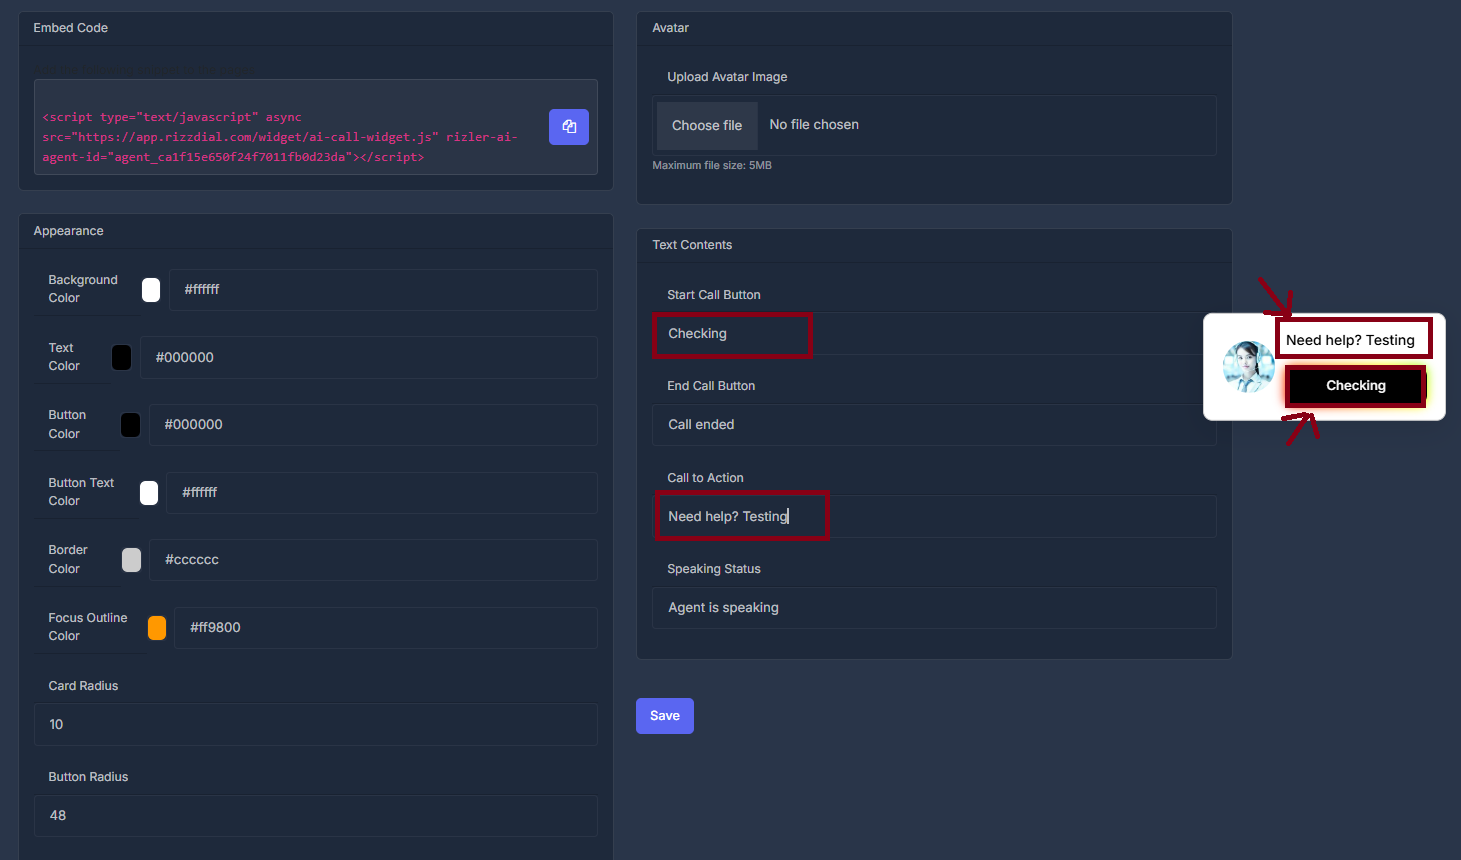Click the Card Radius label

click(83, 686)
